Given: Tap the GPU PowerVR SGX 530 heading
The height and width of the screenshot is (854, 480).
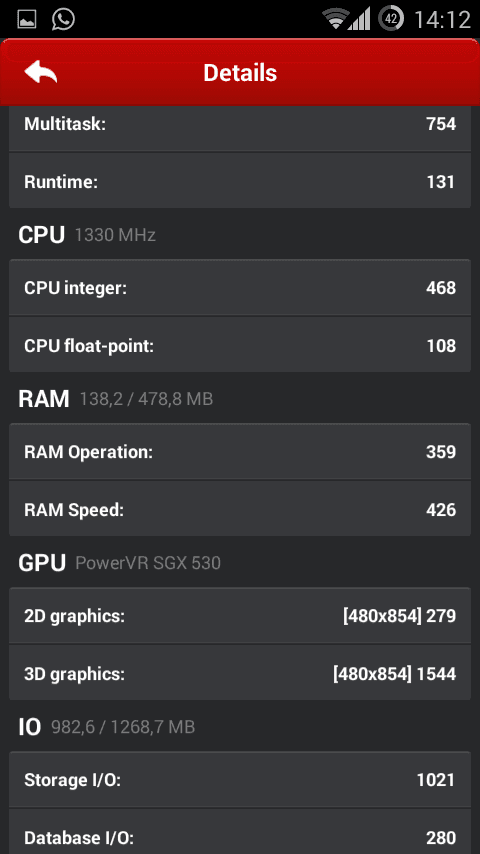Looking at the screenshot, I should click(x=119, y=563).
